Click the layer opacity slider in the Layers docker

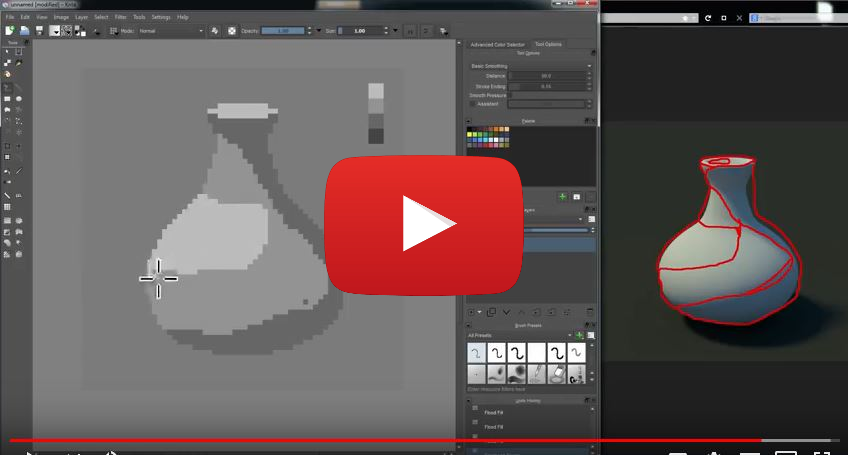555,230
